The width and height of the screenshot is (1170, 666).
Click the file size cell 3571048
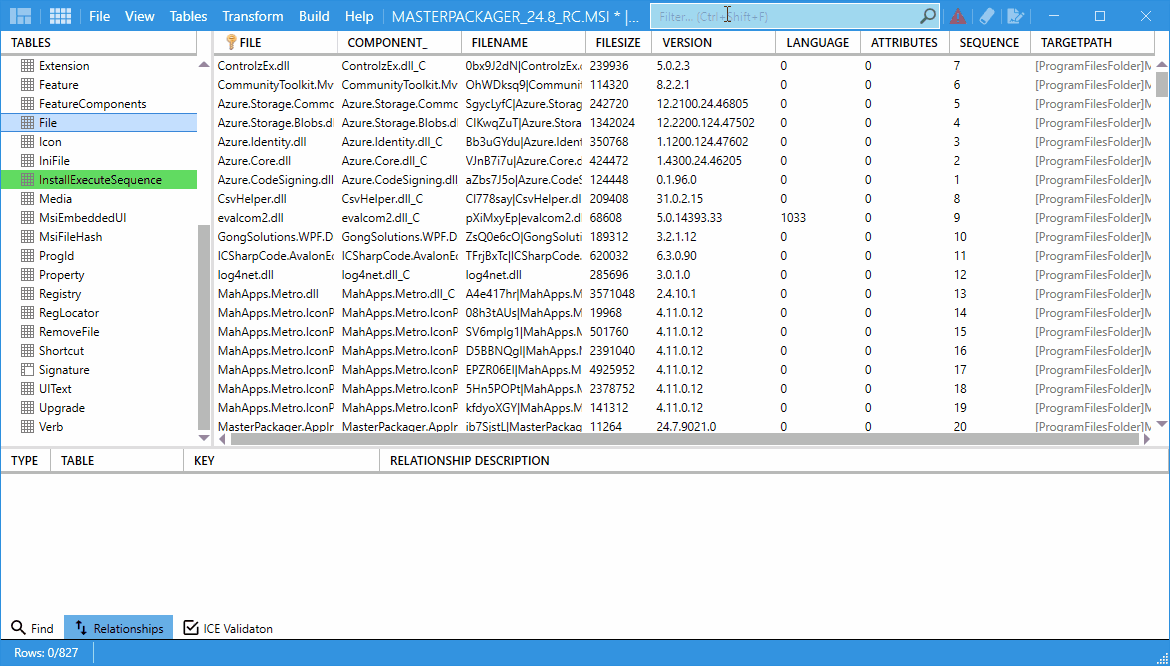tap(618, 294)
